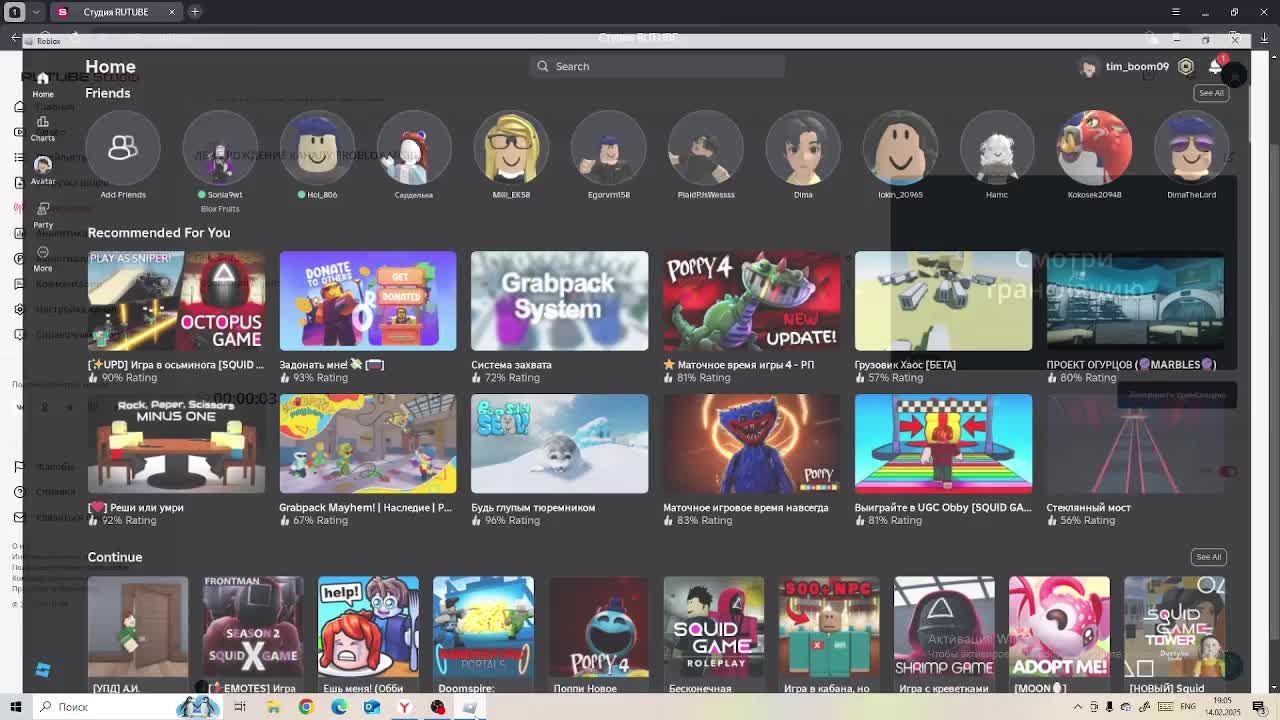Open the browser's hamburger menu icon
This screenshot has width=1280, height=720.
tap(1176, 12)
